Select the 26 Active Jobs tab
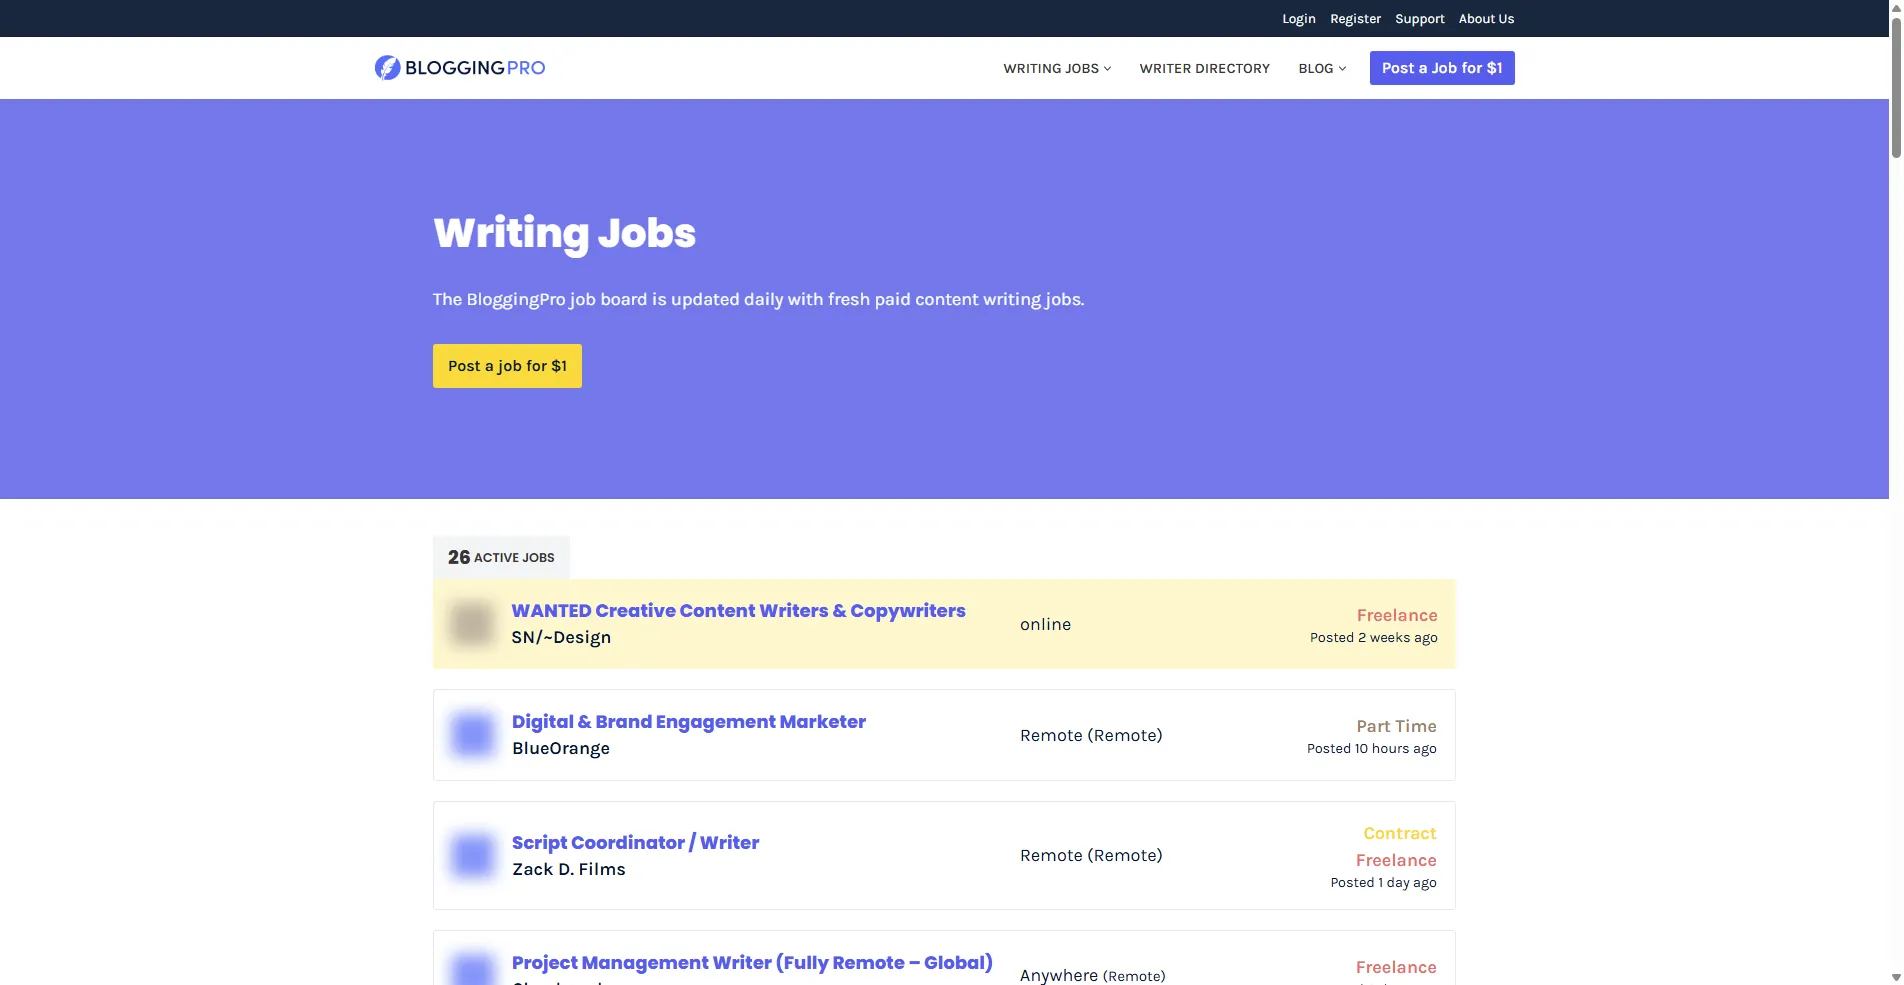Screen dimensions: 1904x985 pos(501,557)
